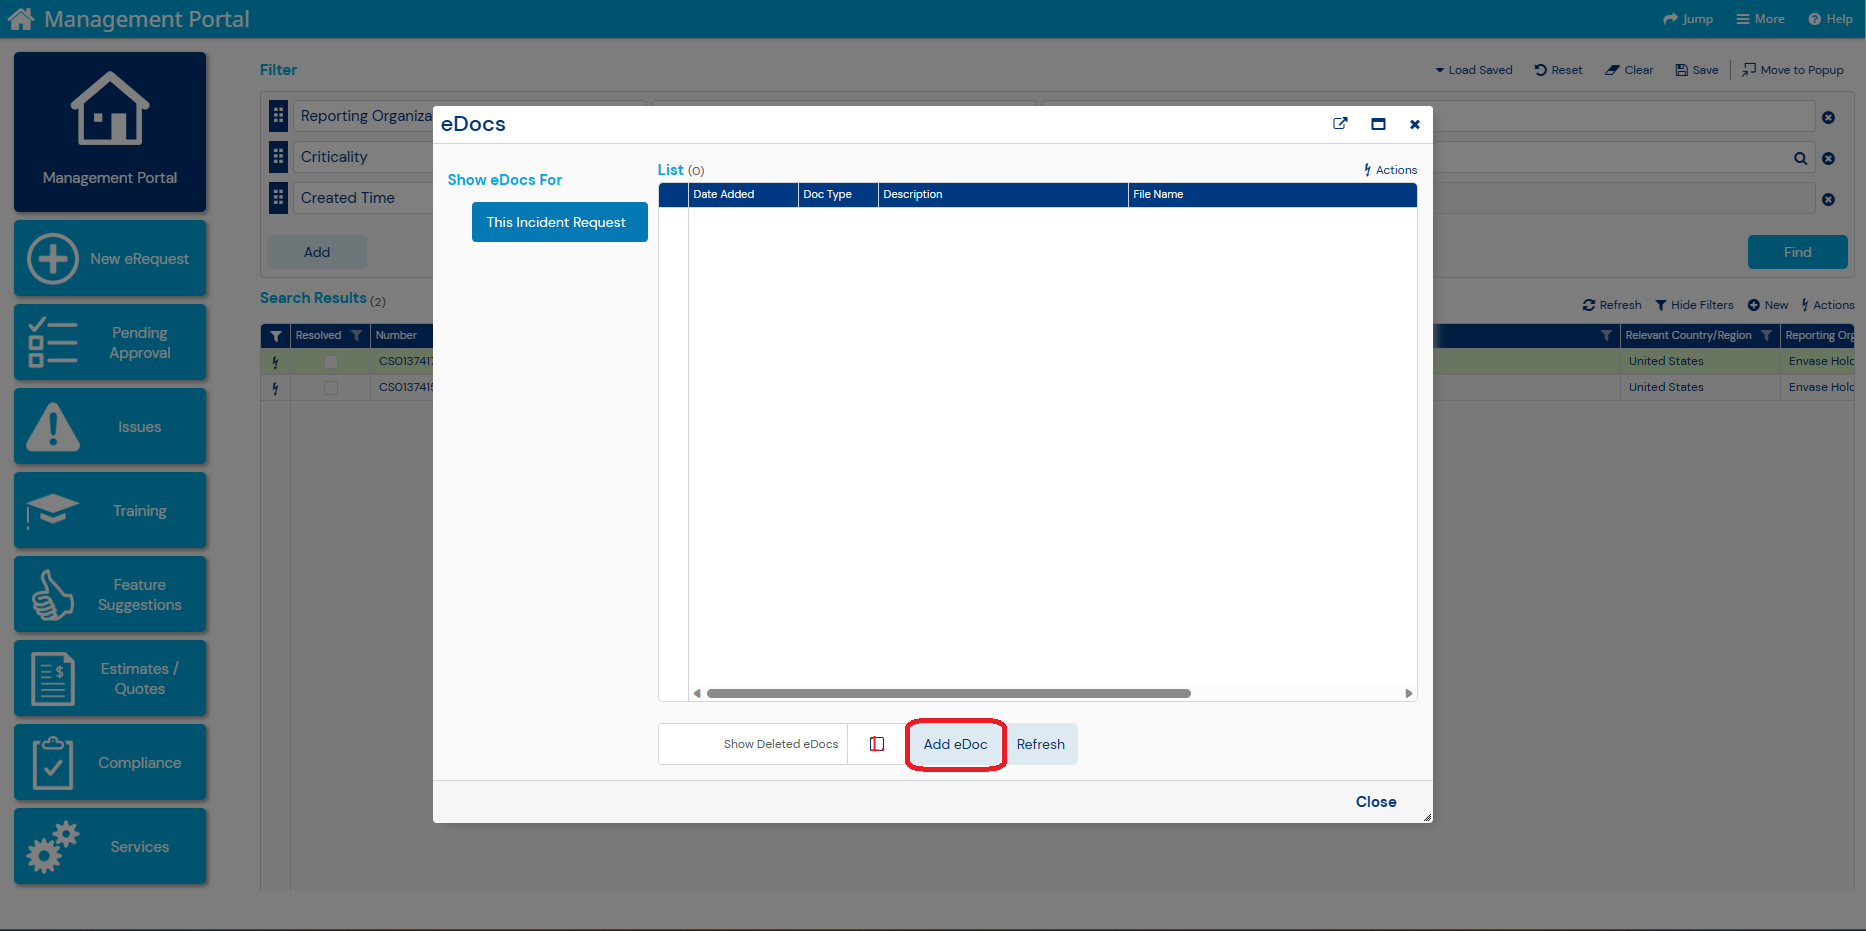Select the New eRequest plus icon
1866x931 pixels.
pyautogui.click(x=52, y=258)
